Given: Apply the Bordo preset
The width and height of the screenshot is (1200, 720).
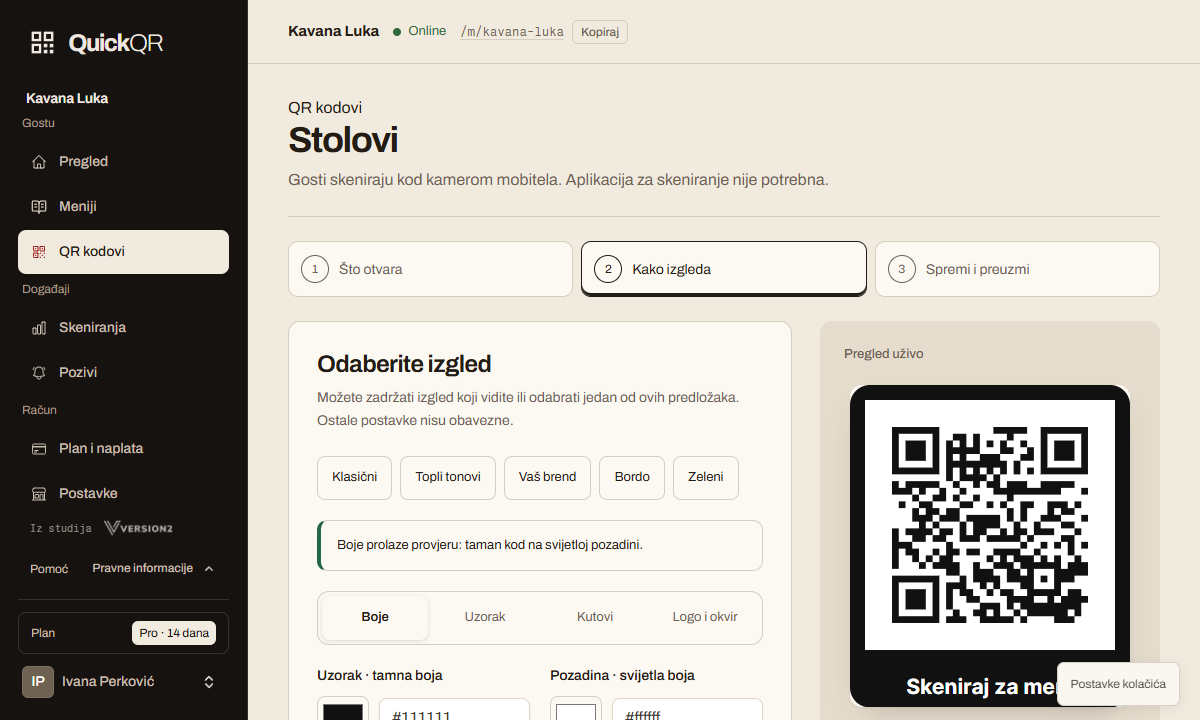Looking at the screenshot, I should [632, 477].
